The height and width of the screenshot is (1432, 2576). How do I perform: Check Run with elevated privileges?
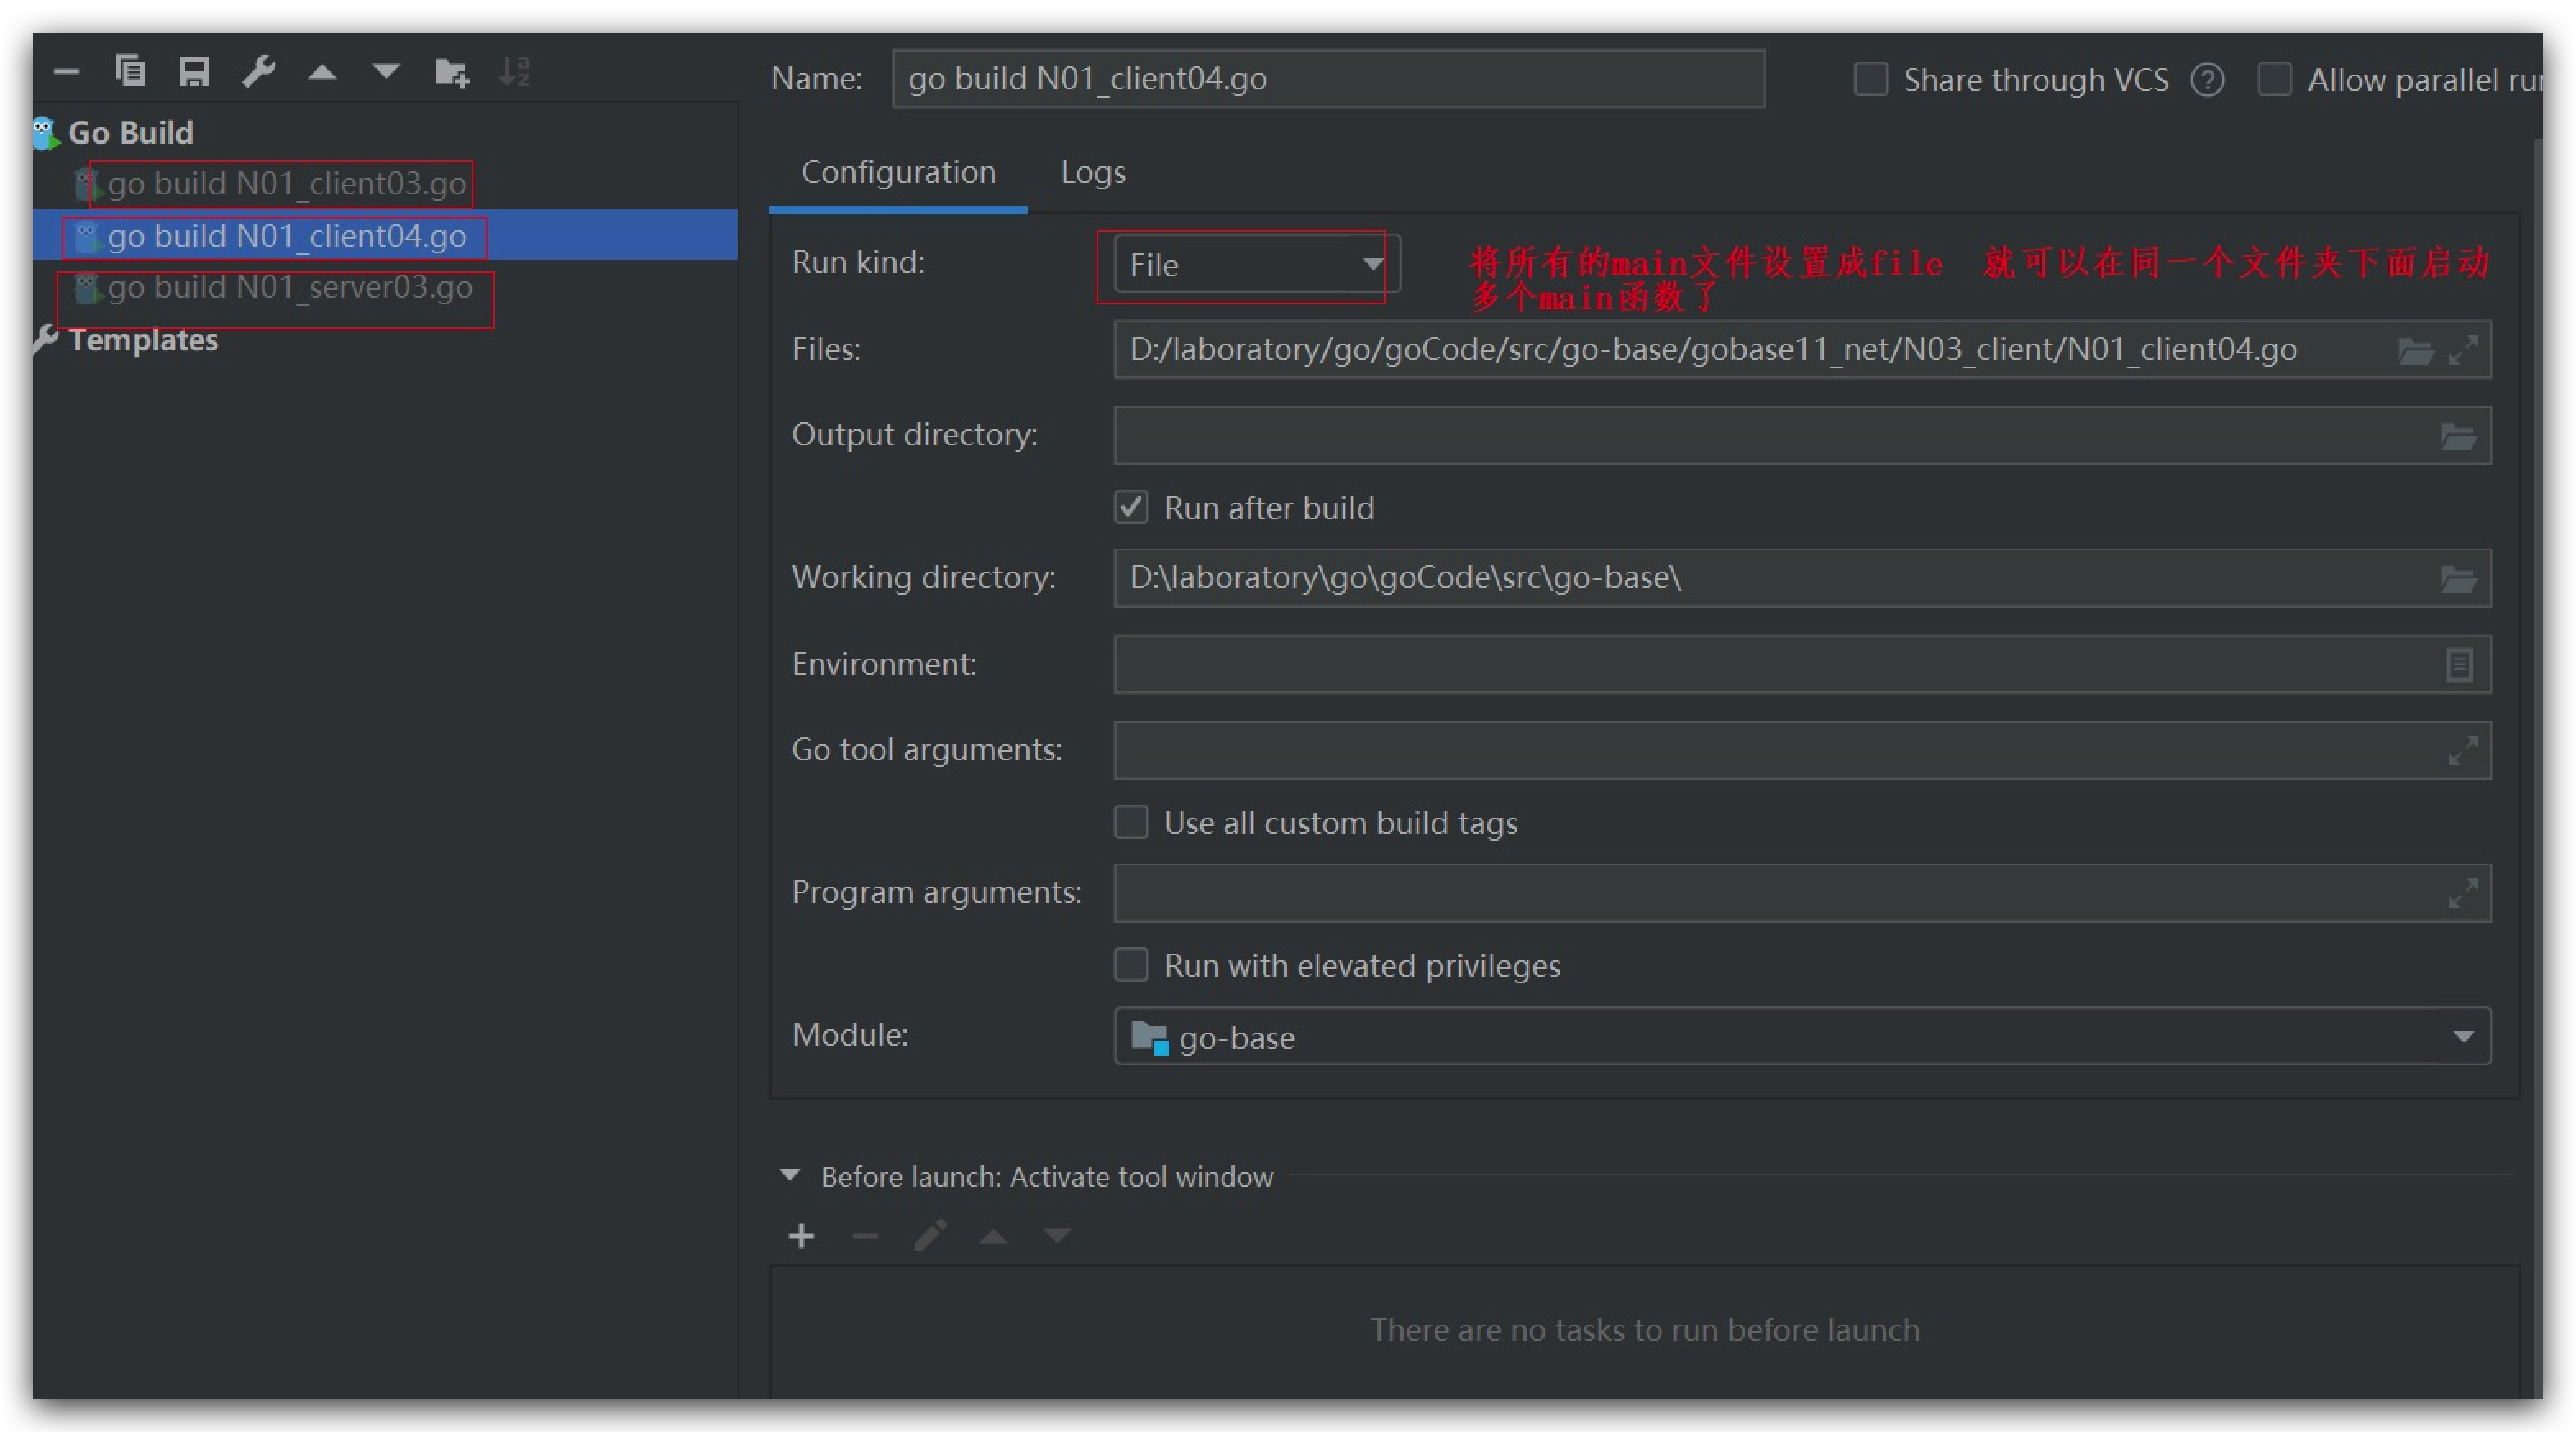(1131, 966)
